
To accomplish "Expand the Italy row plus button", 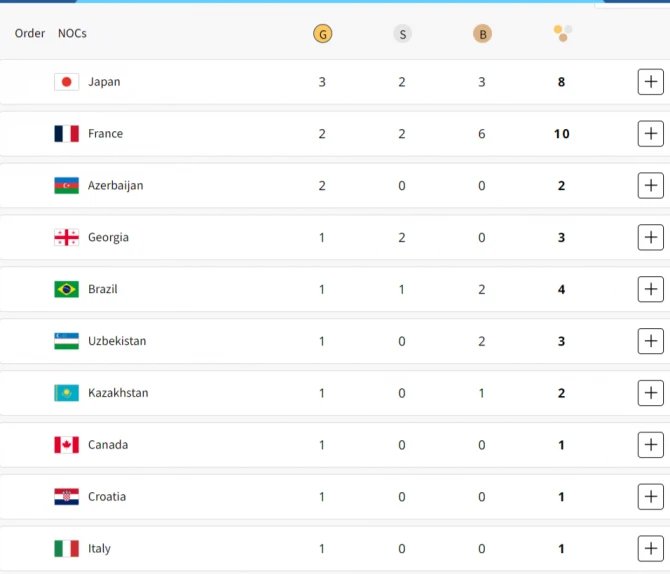I will [x=650, y=548].
